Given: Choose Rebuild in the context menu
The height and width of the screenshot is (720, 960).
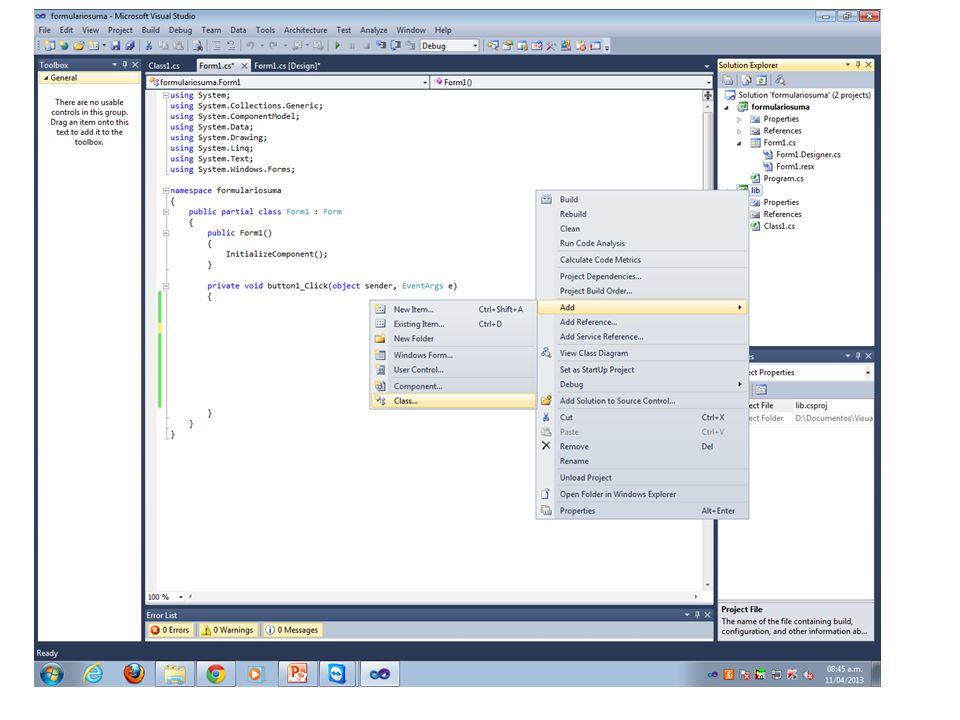Looking at the screenshot, I should point(643,214).
